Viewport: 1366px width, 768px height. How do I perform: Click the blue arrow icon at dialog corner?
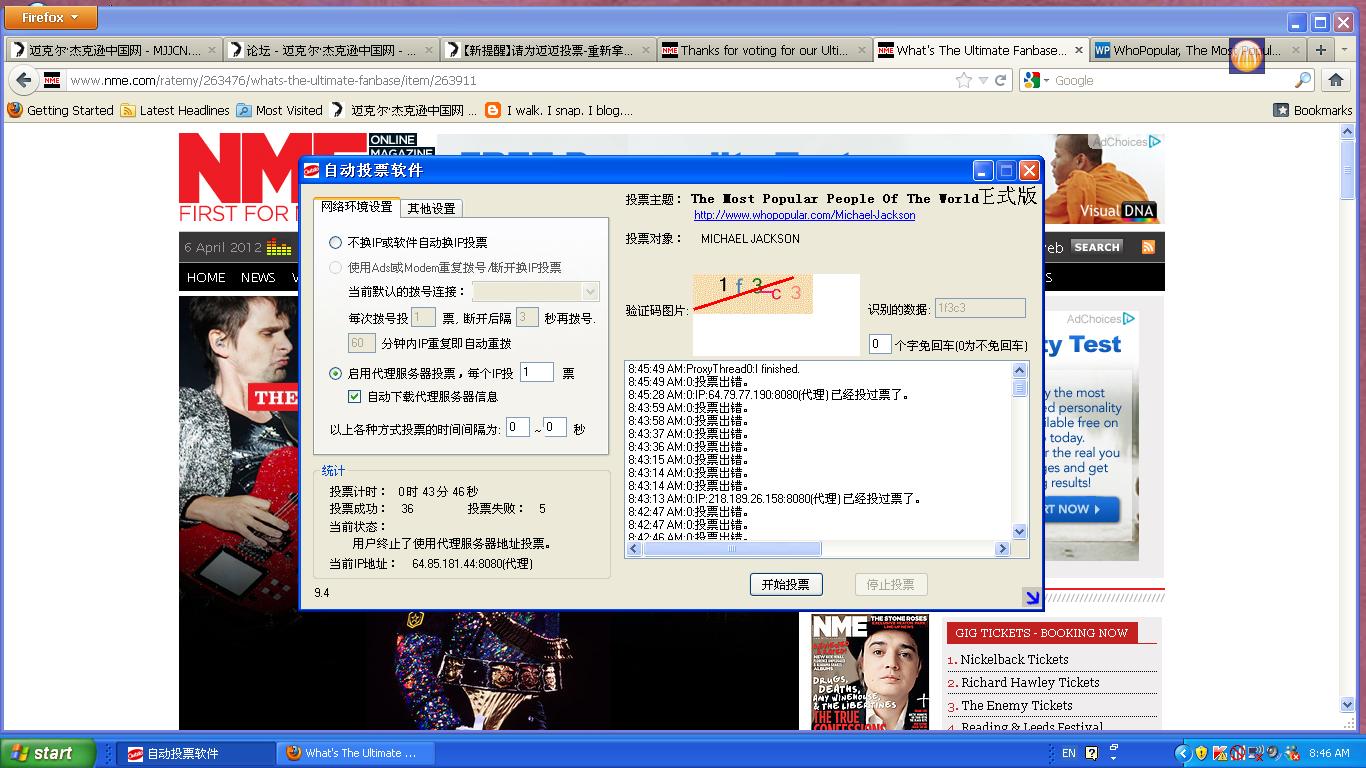(1032, 597)
